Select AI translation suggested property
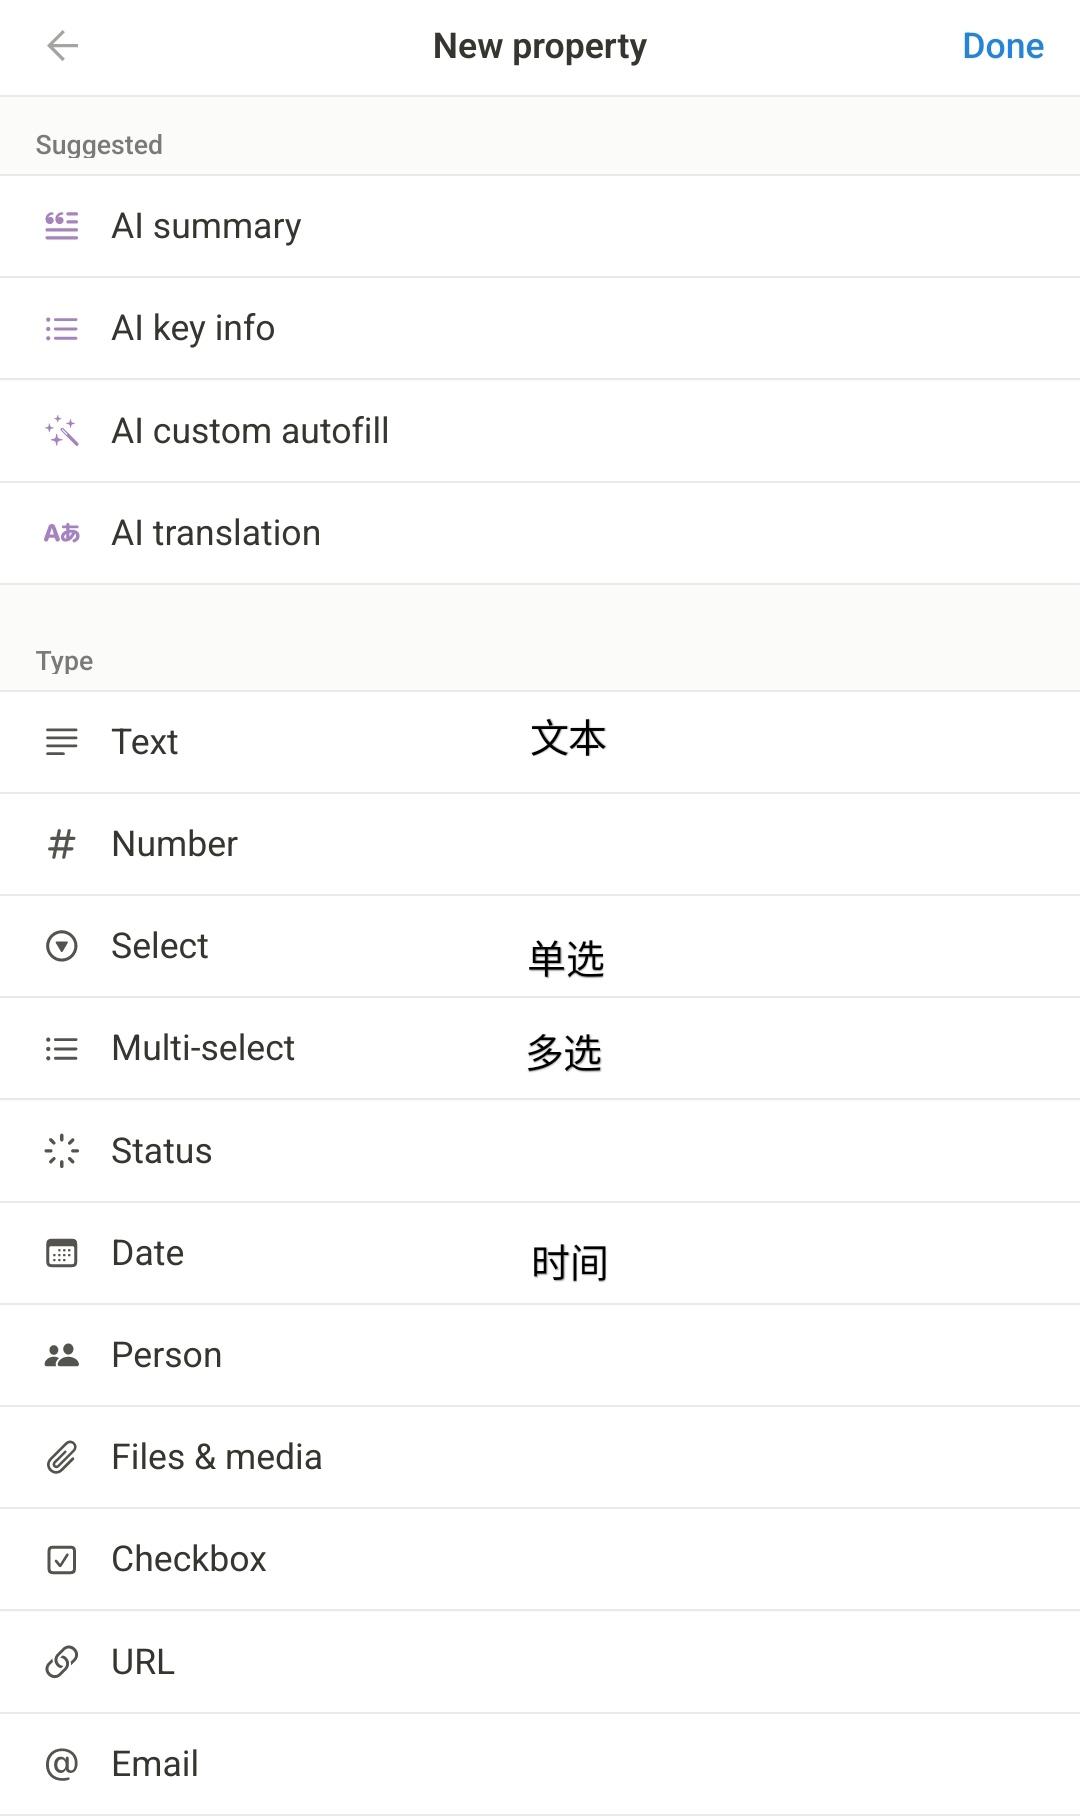Image resolution: width=1080 pixels, height=1818 pixels. pyautogui.click(x=216, y=533)
